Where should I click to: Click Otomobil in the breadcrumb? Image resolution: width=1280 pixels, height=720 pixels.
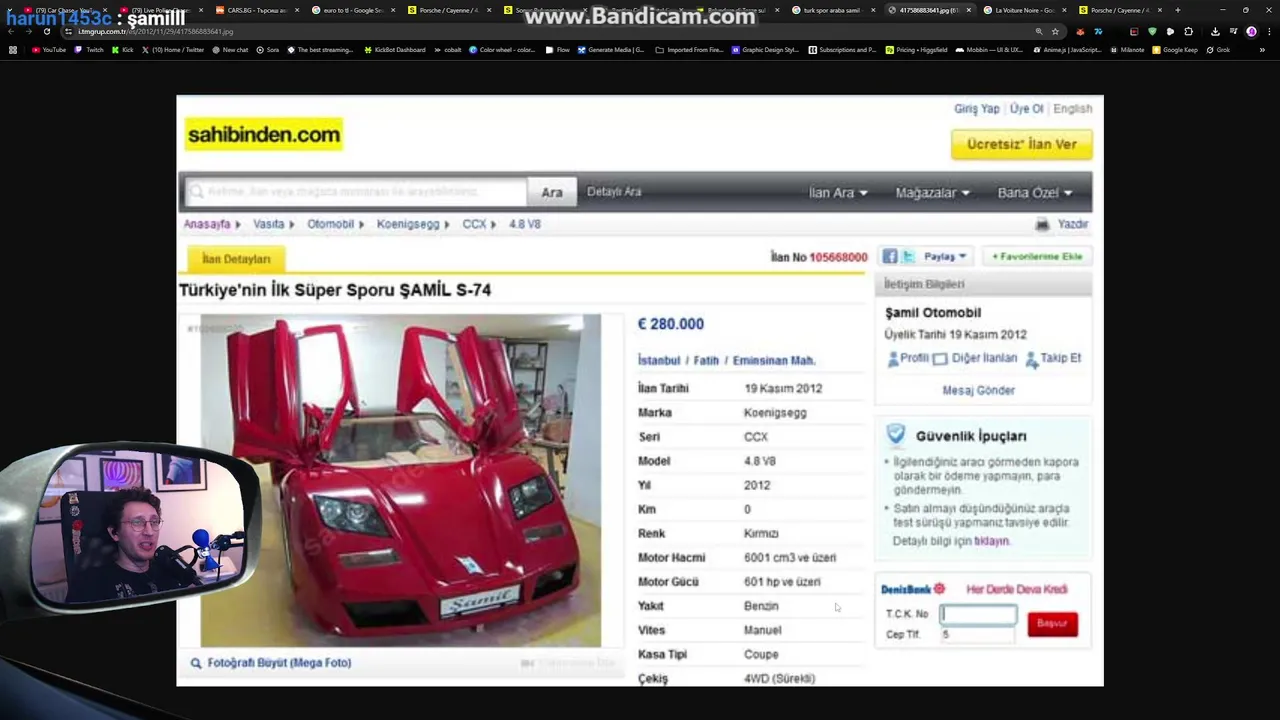coord(330,224)
